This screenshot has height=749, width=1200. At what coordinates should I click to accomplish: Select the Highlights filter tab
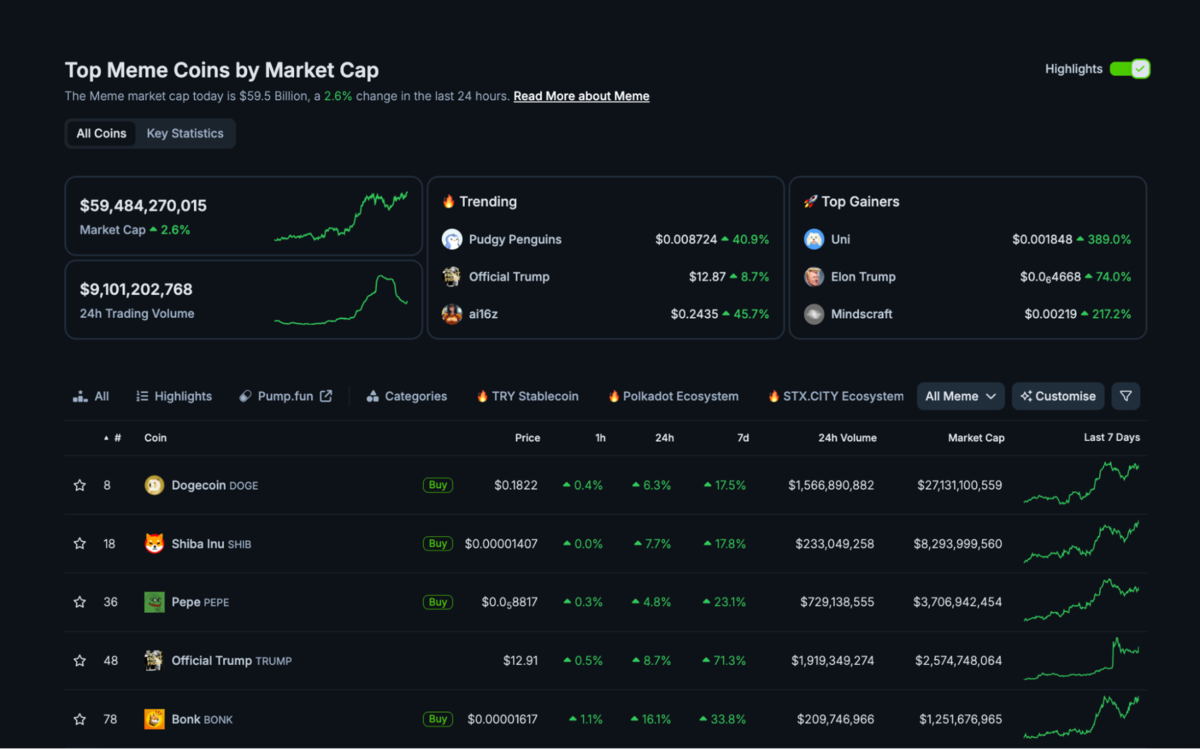pos(174,397)
